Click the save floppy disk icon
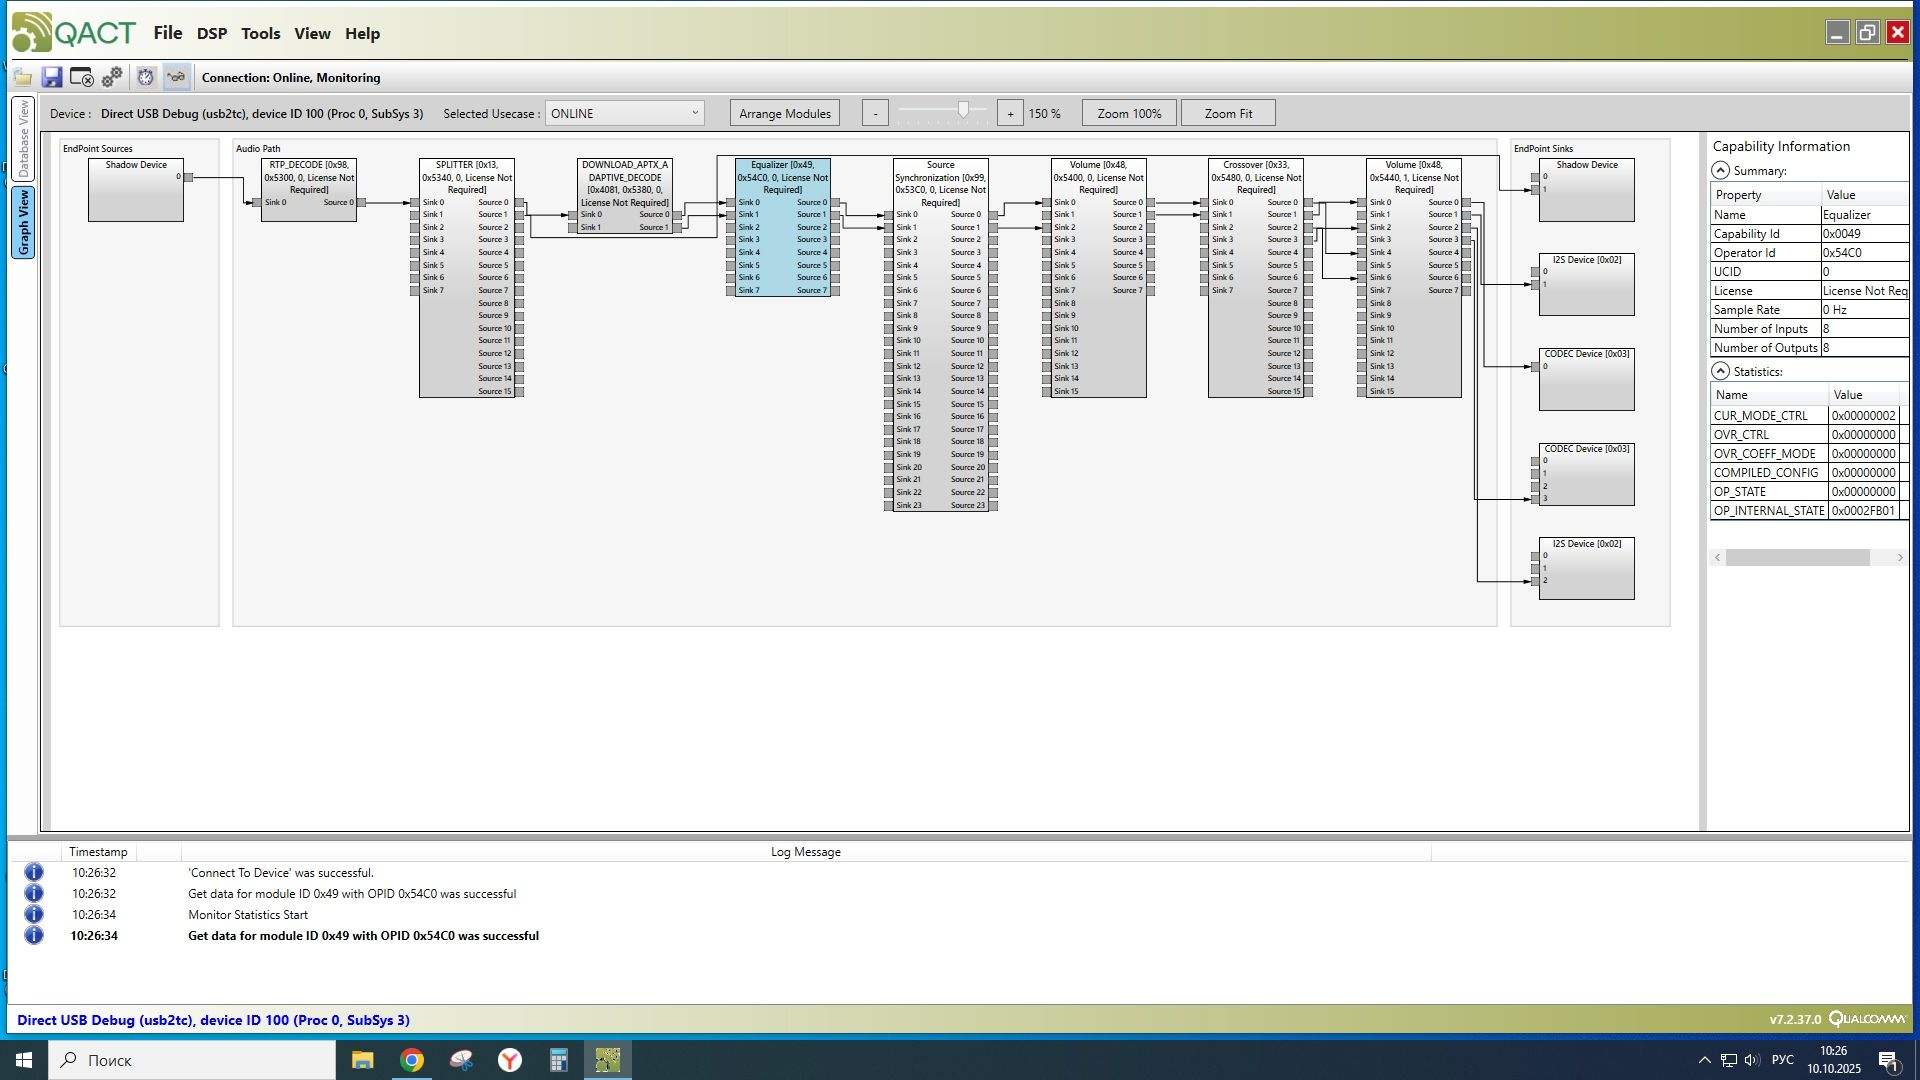 point(52,77)
